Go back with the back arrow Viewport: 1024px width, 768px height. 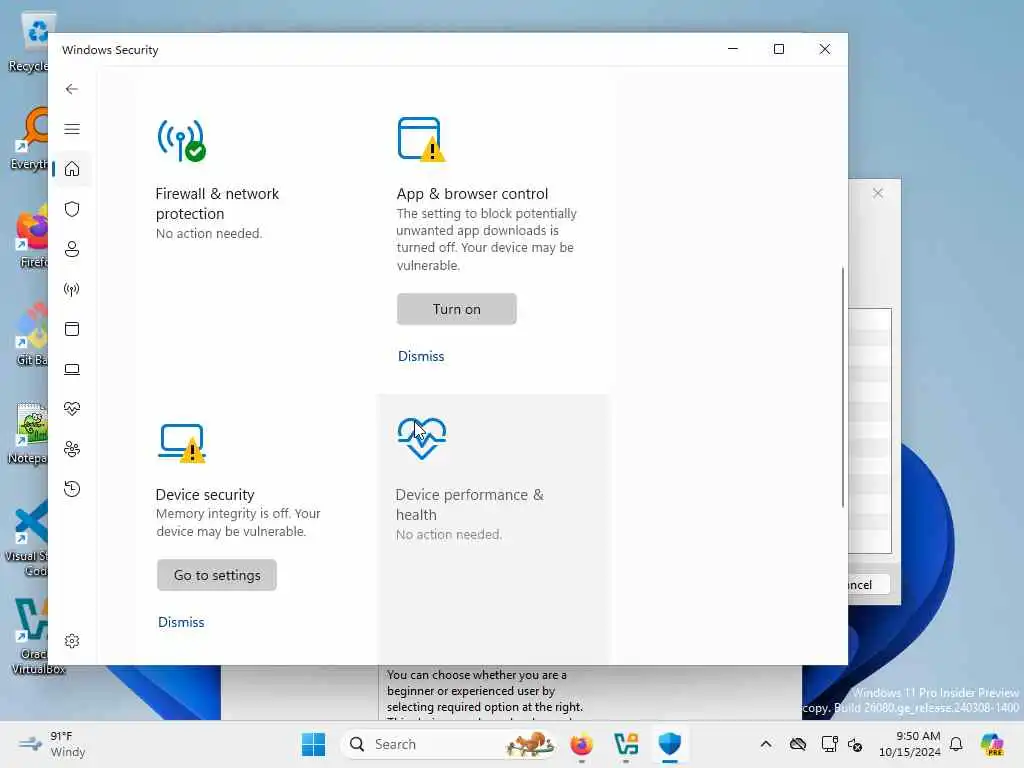72,89
